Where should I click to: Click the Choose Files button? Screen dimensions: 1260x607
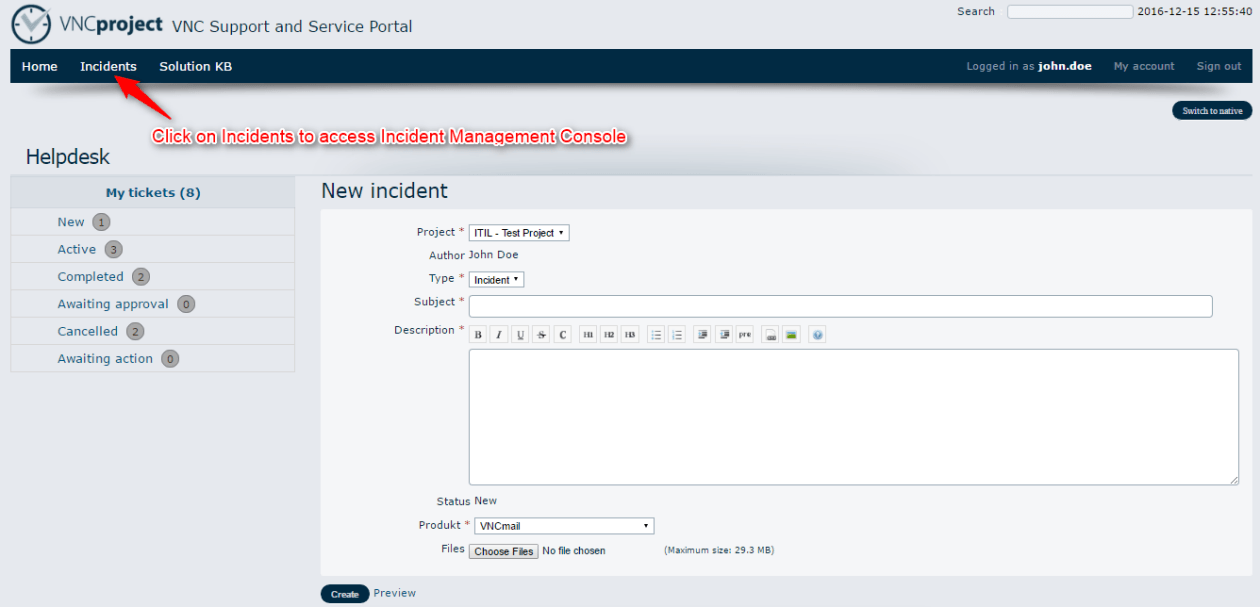pos(504,551)
